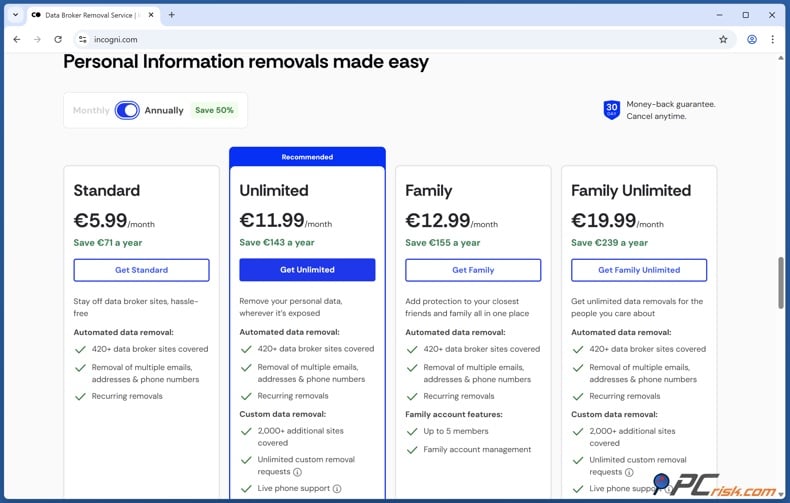Go back with browser back arrow
This screenshot has height=503, width=790.
pos(17,39)
